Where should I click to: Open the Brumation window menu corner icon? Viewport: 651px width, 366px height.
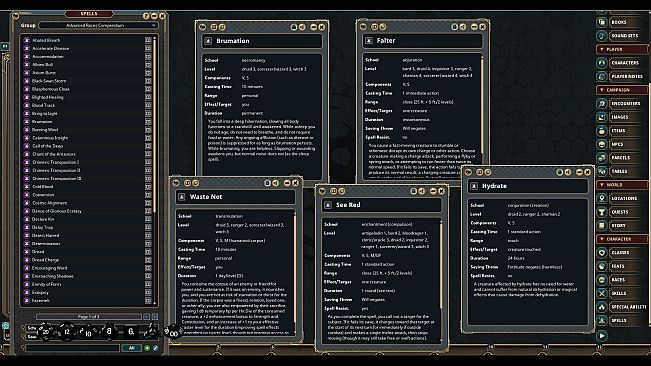click(x=203, y=27)
